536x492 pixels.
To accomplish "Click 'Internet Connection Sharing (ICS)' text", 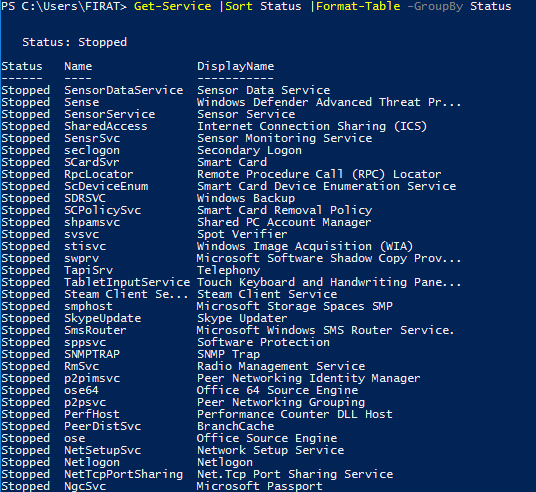I will (312, 127).
